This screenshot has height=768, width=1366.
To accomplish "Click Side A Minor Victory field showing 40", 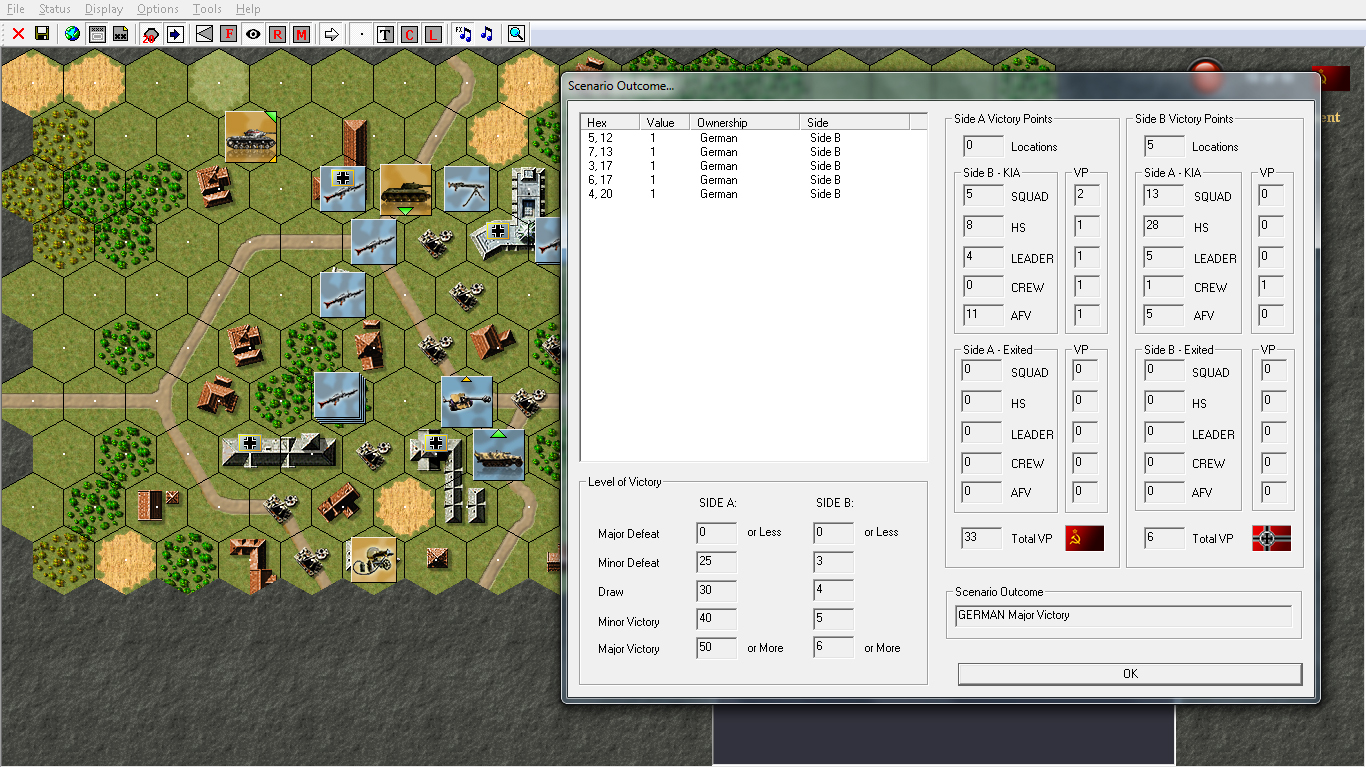I will tap(717, 620).
